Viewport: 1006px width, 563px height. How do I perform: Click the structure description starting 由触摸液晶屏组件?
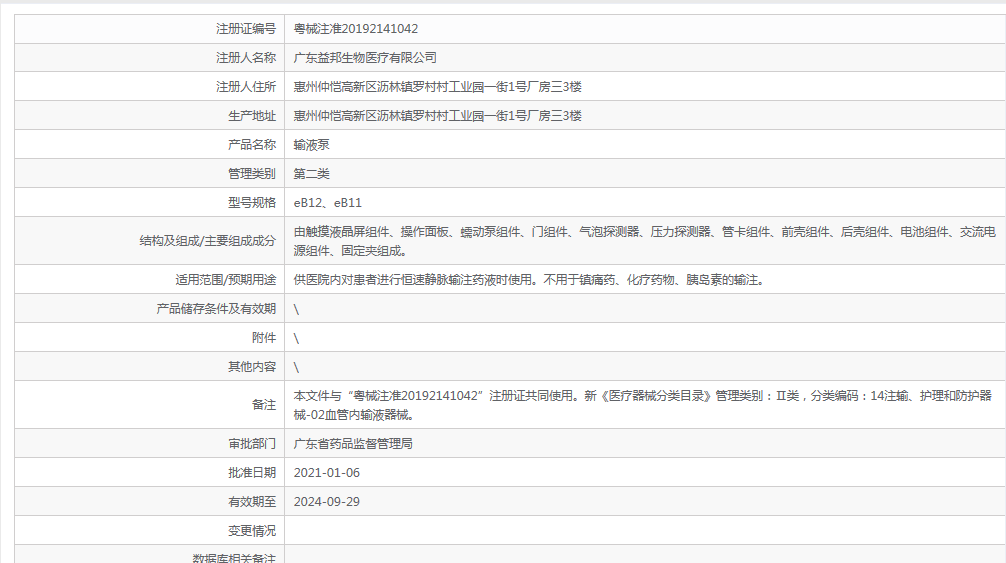644,241
